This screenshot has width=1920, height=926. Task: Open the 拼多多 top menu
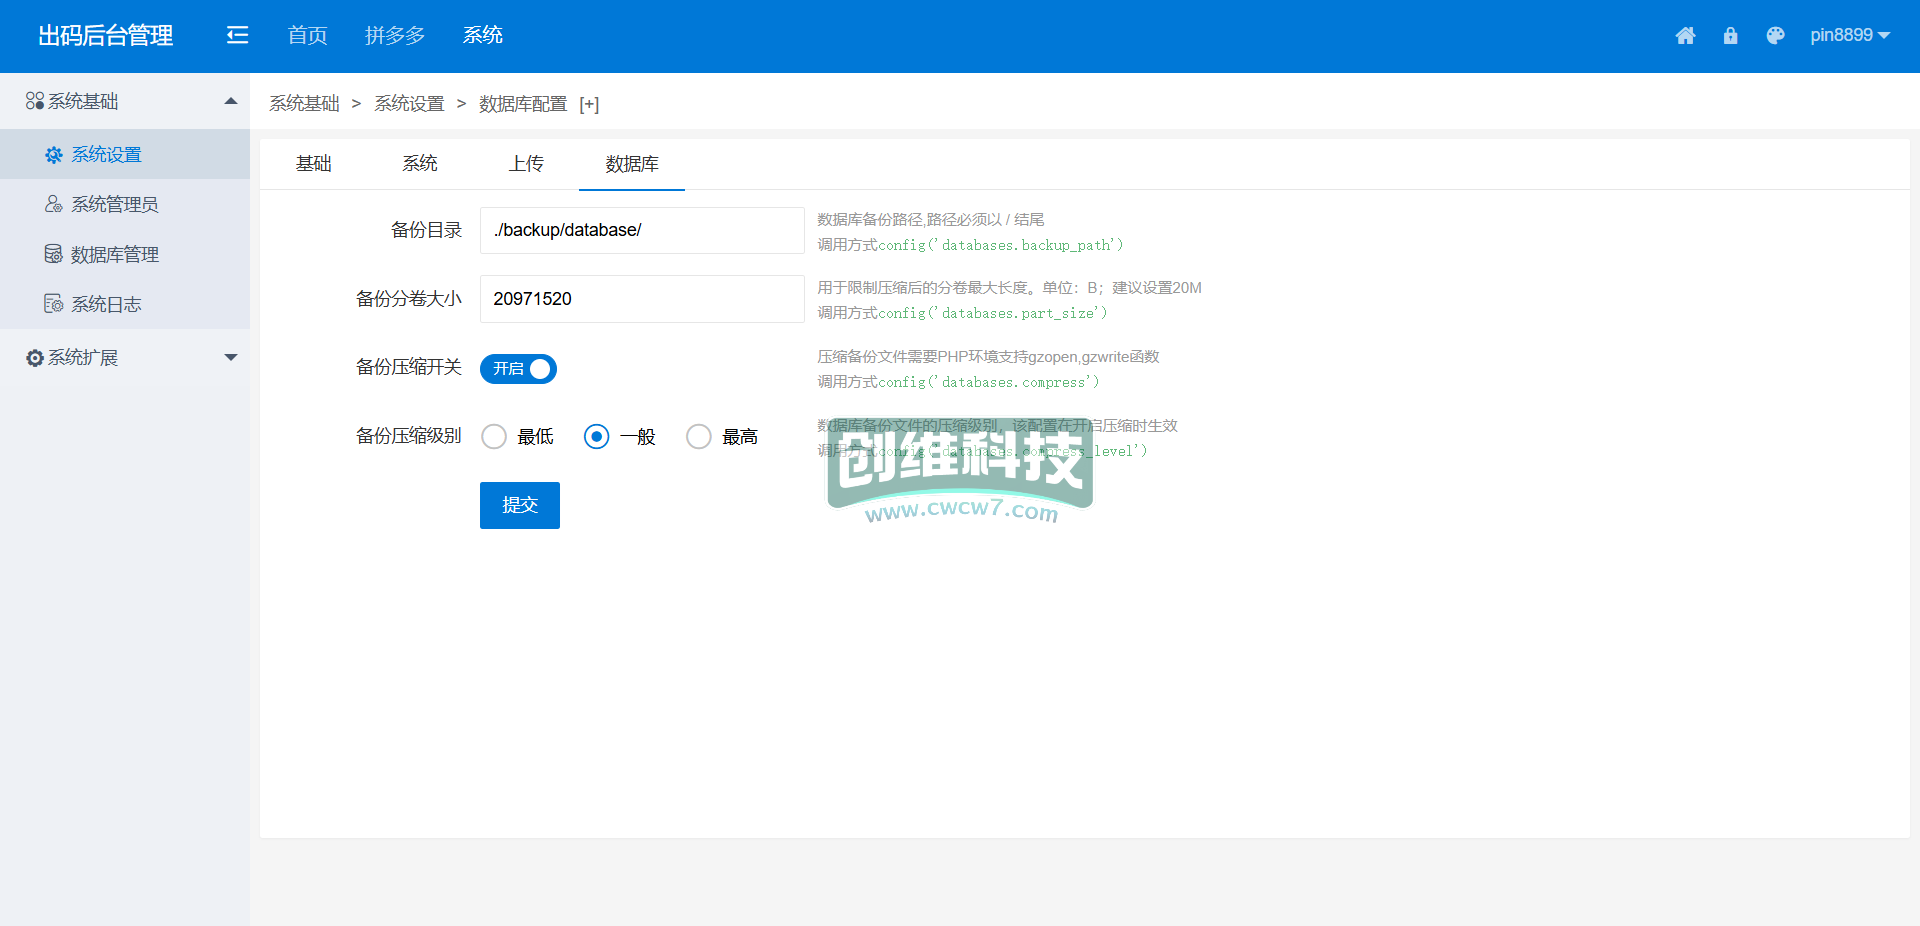(395, 36)
